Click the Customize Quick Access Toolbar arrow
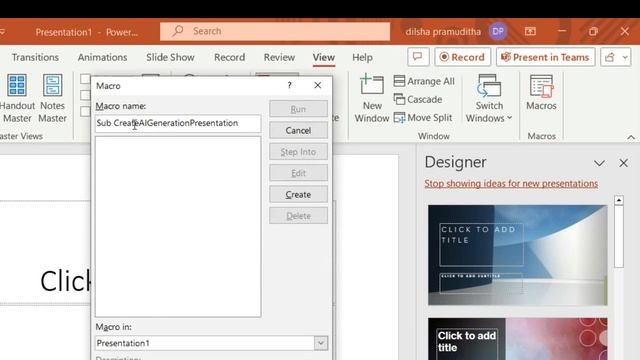Screen dimensions: 640x360 coord(3,31)
